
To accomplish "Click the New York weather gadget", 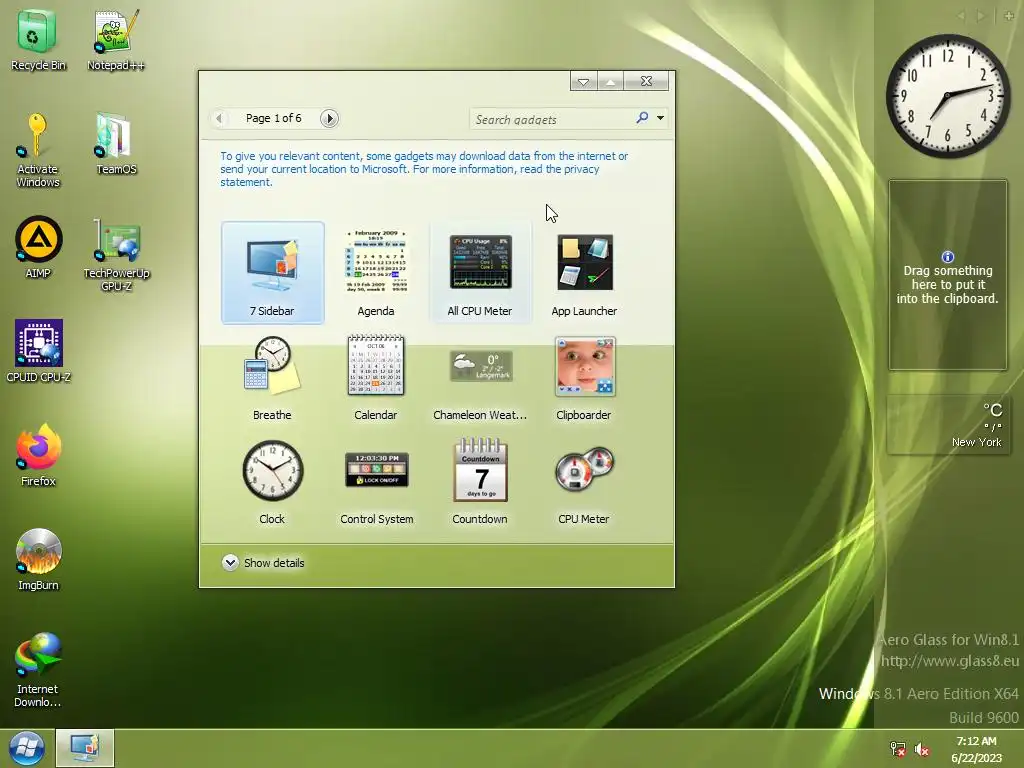I will click(948, 424).
